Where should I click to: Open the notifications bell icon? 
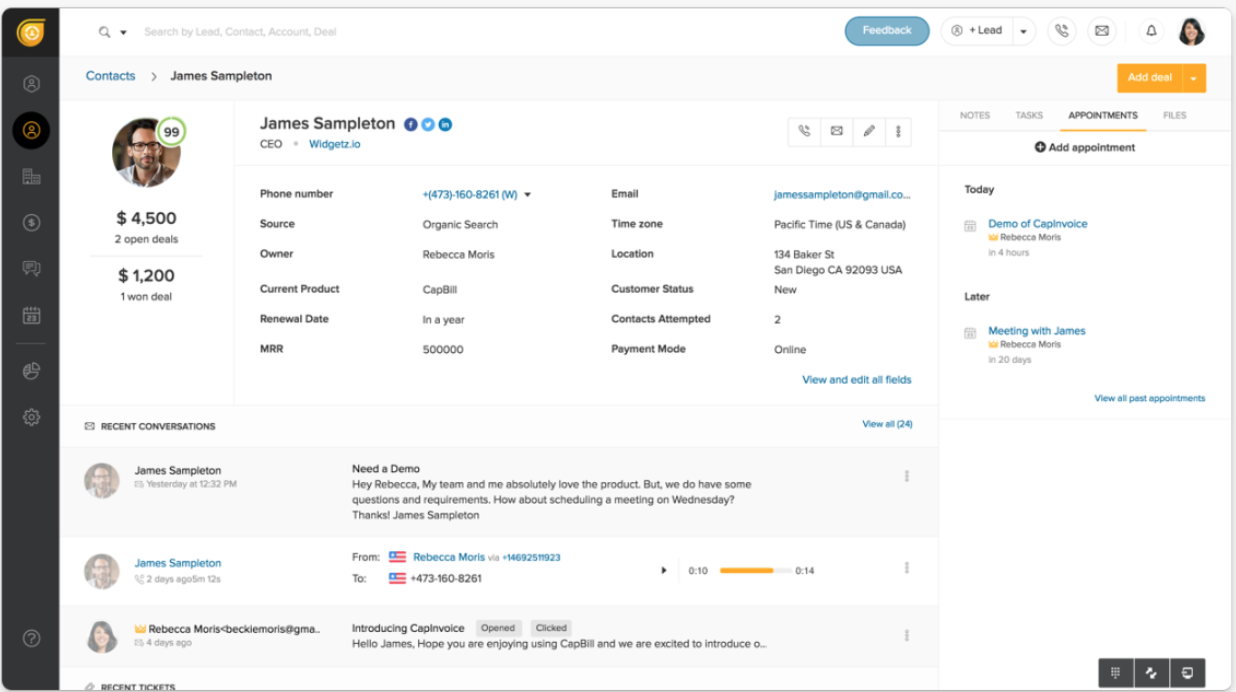(x=1151, y=31)
